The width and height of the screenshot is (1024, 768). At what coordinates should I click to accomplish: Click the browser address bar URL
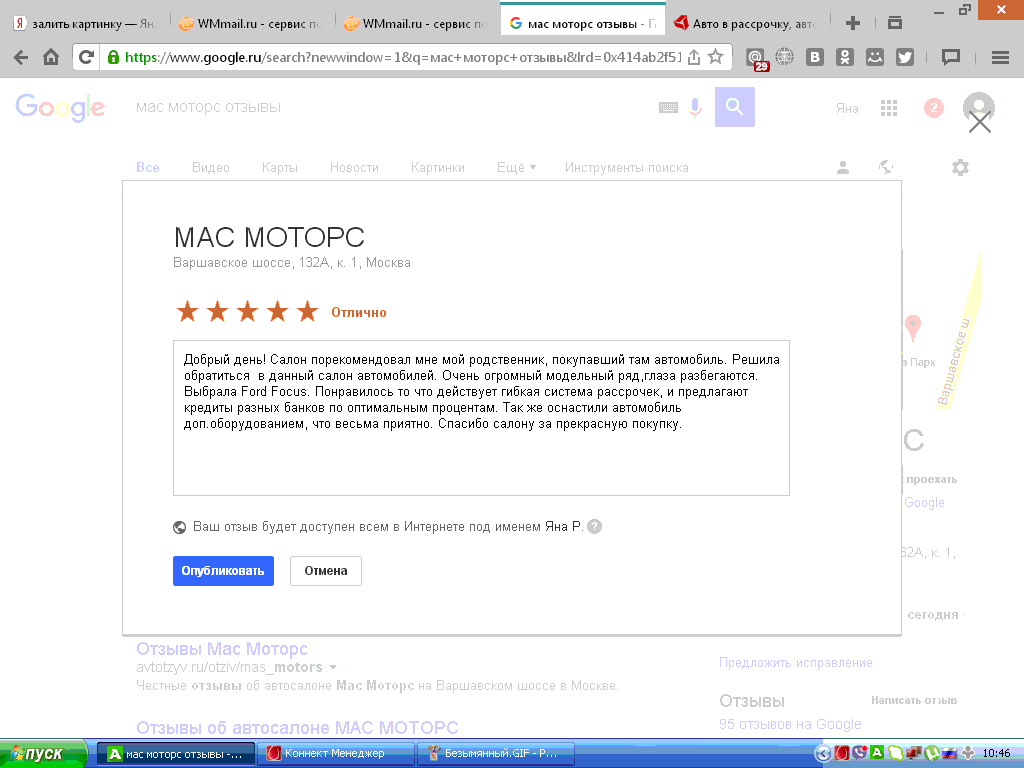pos(402,57)
